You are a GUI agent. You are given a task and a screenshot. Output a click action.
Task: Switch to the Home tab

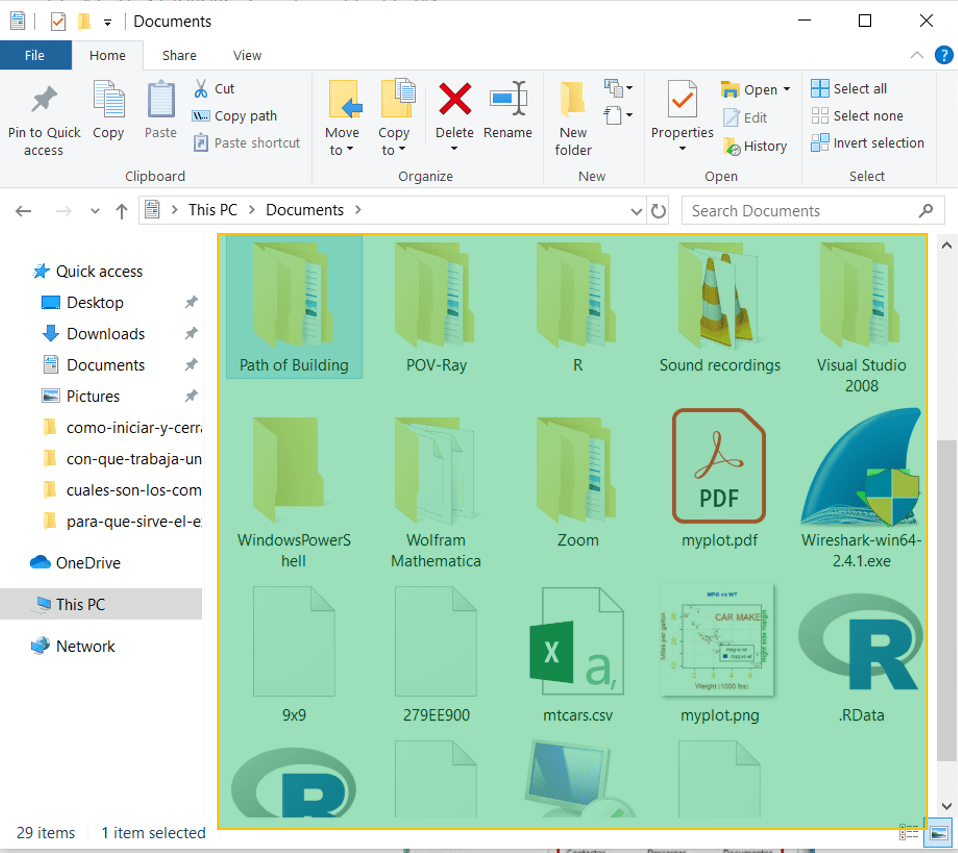[108, 55]
